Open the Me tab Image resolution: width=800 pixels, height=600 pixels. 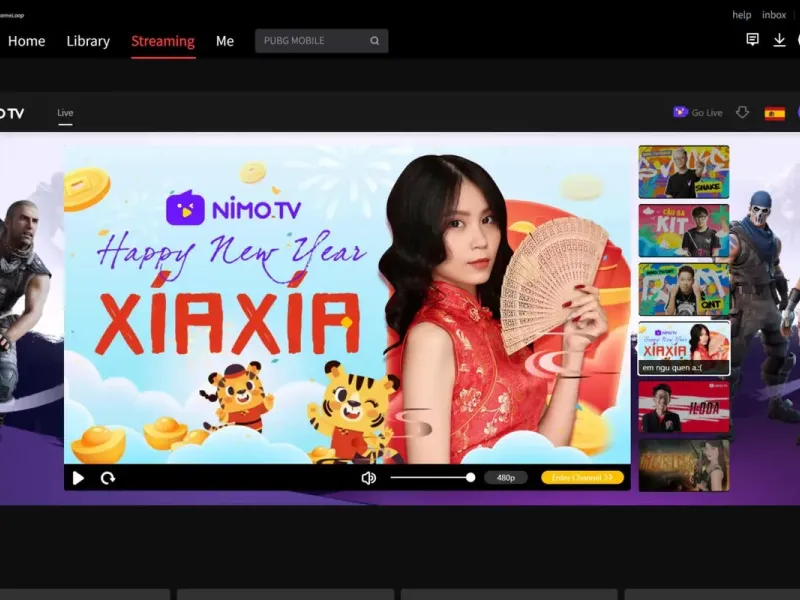[224, 41]
